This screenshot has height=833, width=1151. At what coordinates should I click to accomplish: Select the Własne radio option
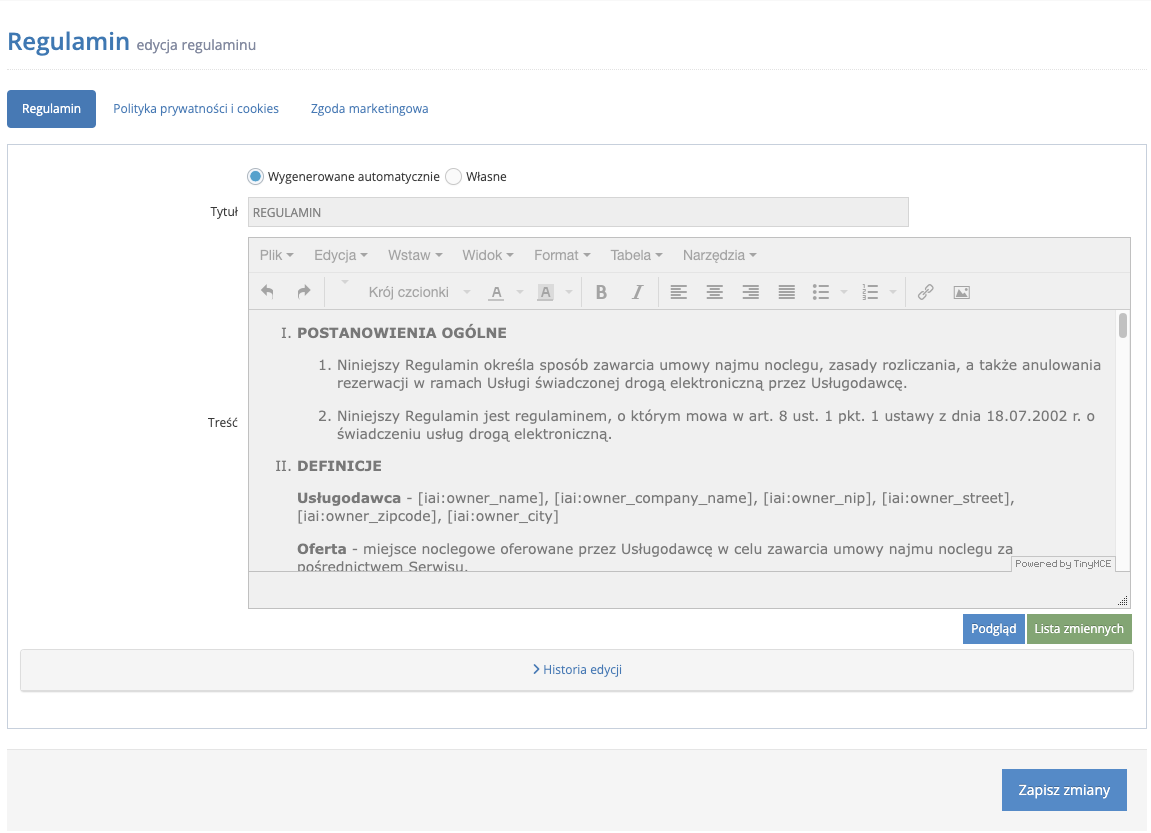(454, 176)
